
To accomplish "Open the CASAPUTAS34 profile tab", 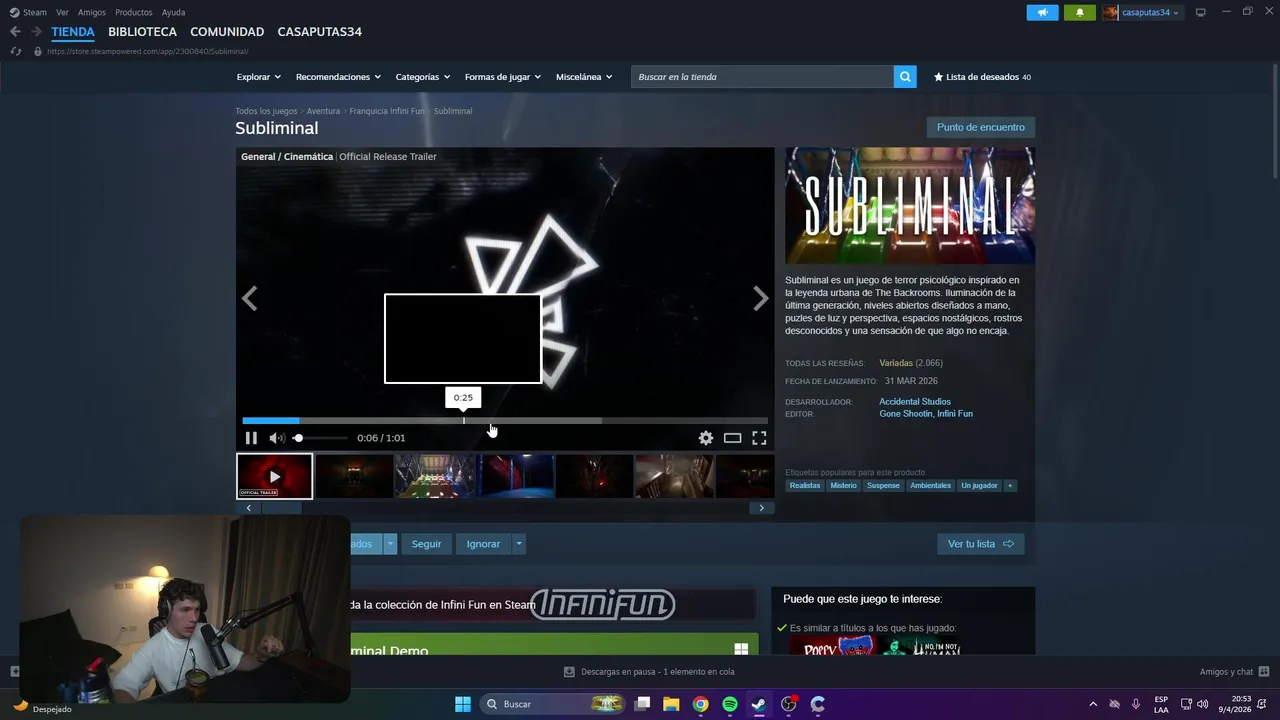I will click(319, 32).
